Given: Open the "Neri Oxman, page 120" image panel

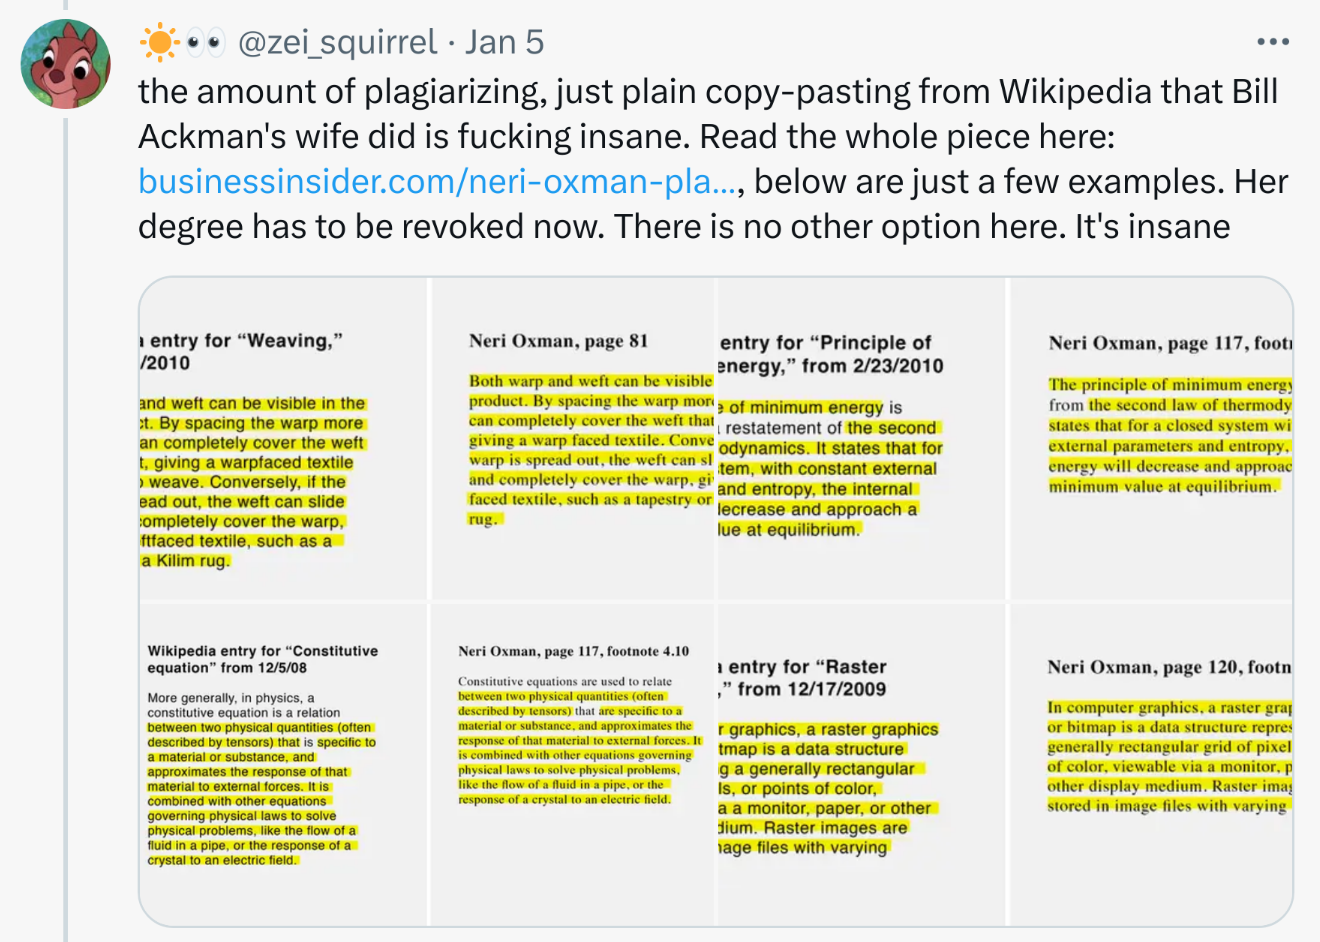Looking at the screenshot, I should coord(1150,764).
